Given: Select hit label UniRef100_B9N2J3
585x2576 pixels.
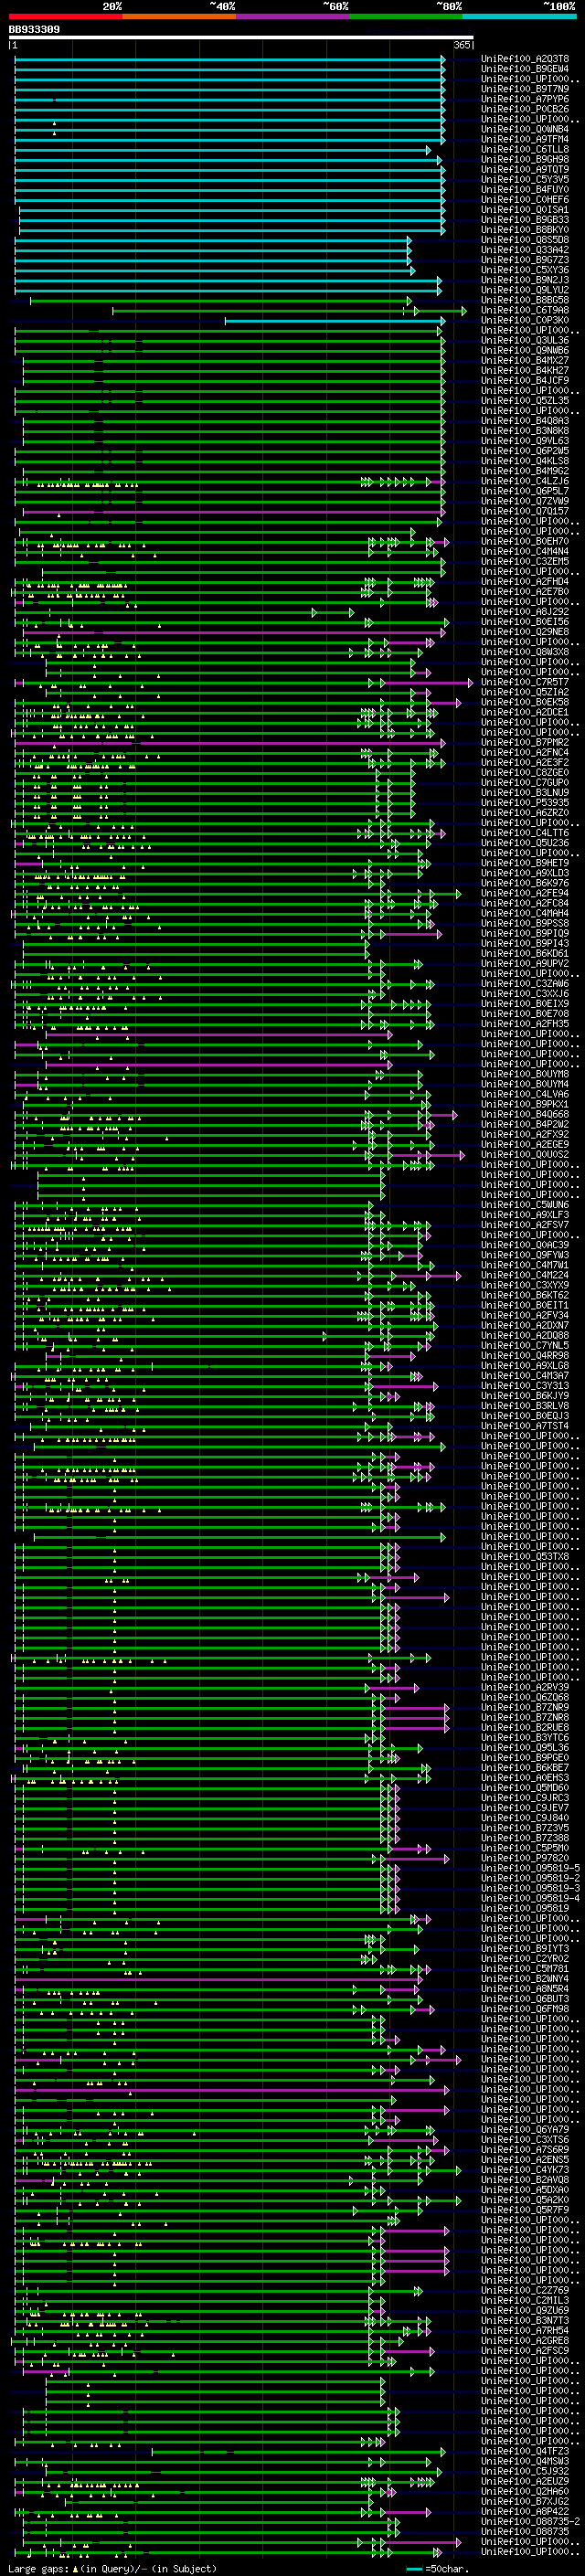Looking at the screenshot, I should point(525,280).
